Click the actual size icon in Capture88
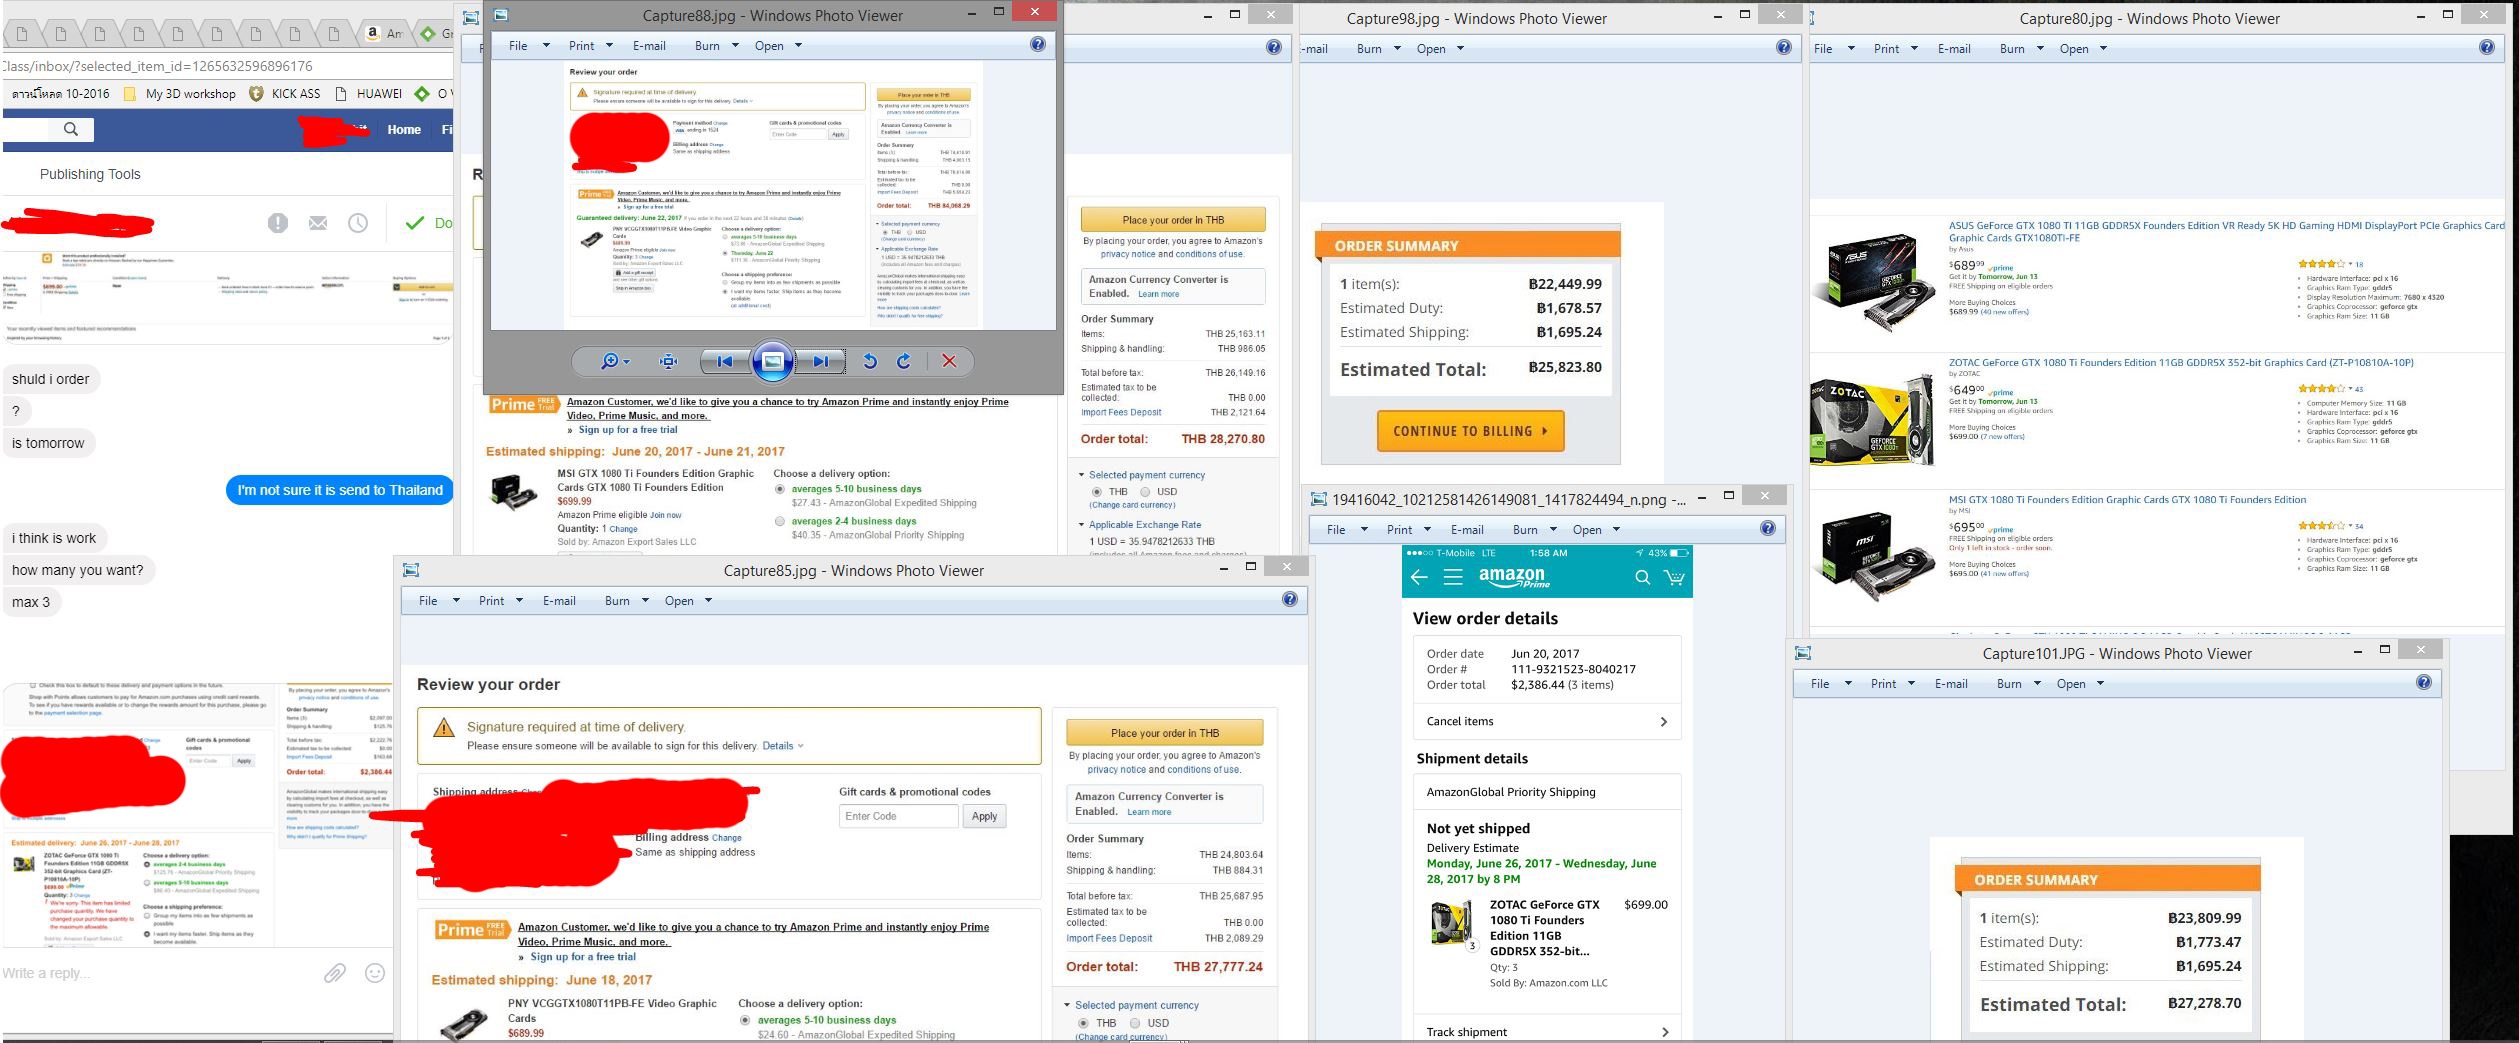 [668, 362]
